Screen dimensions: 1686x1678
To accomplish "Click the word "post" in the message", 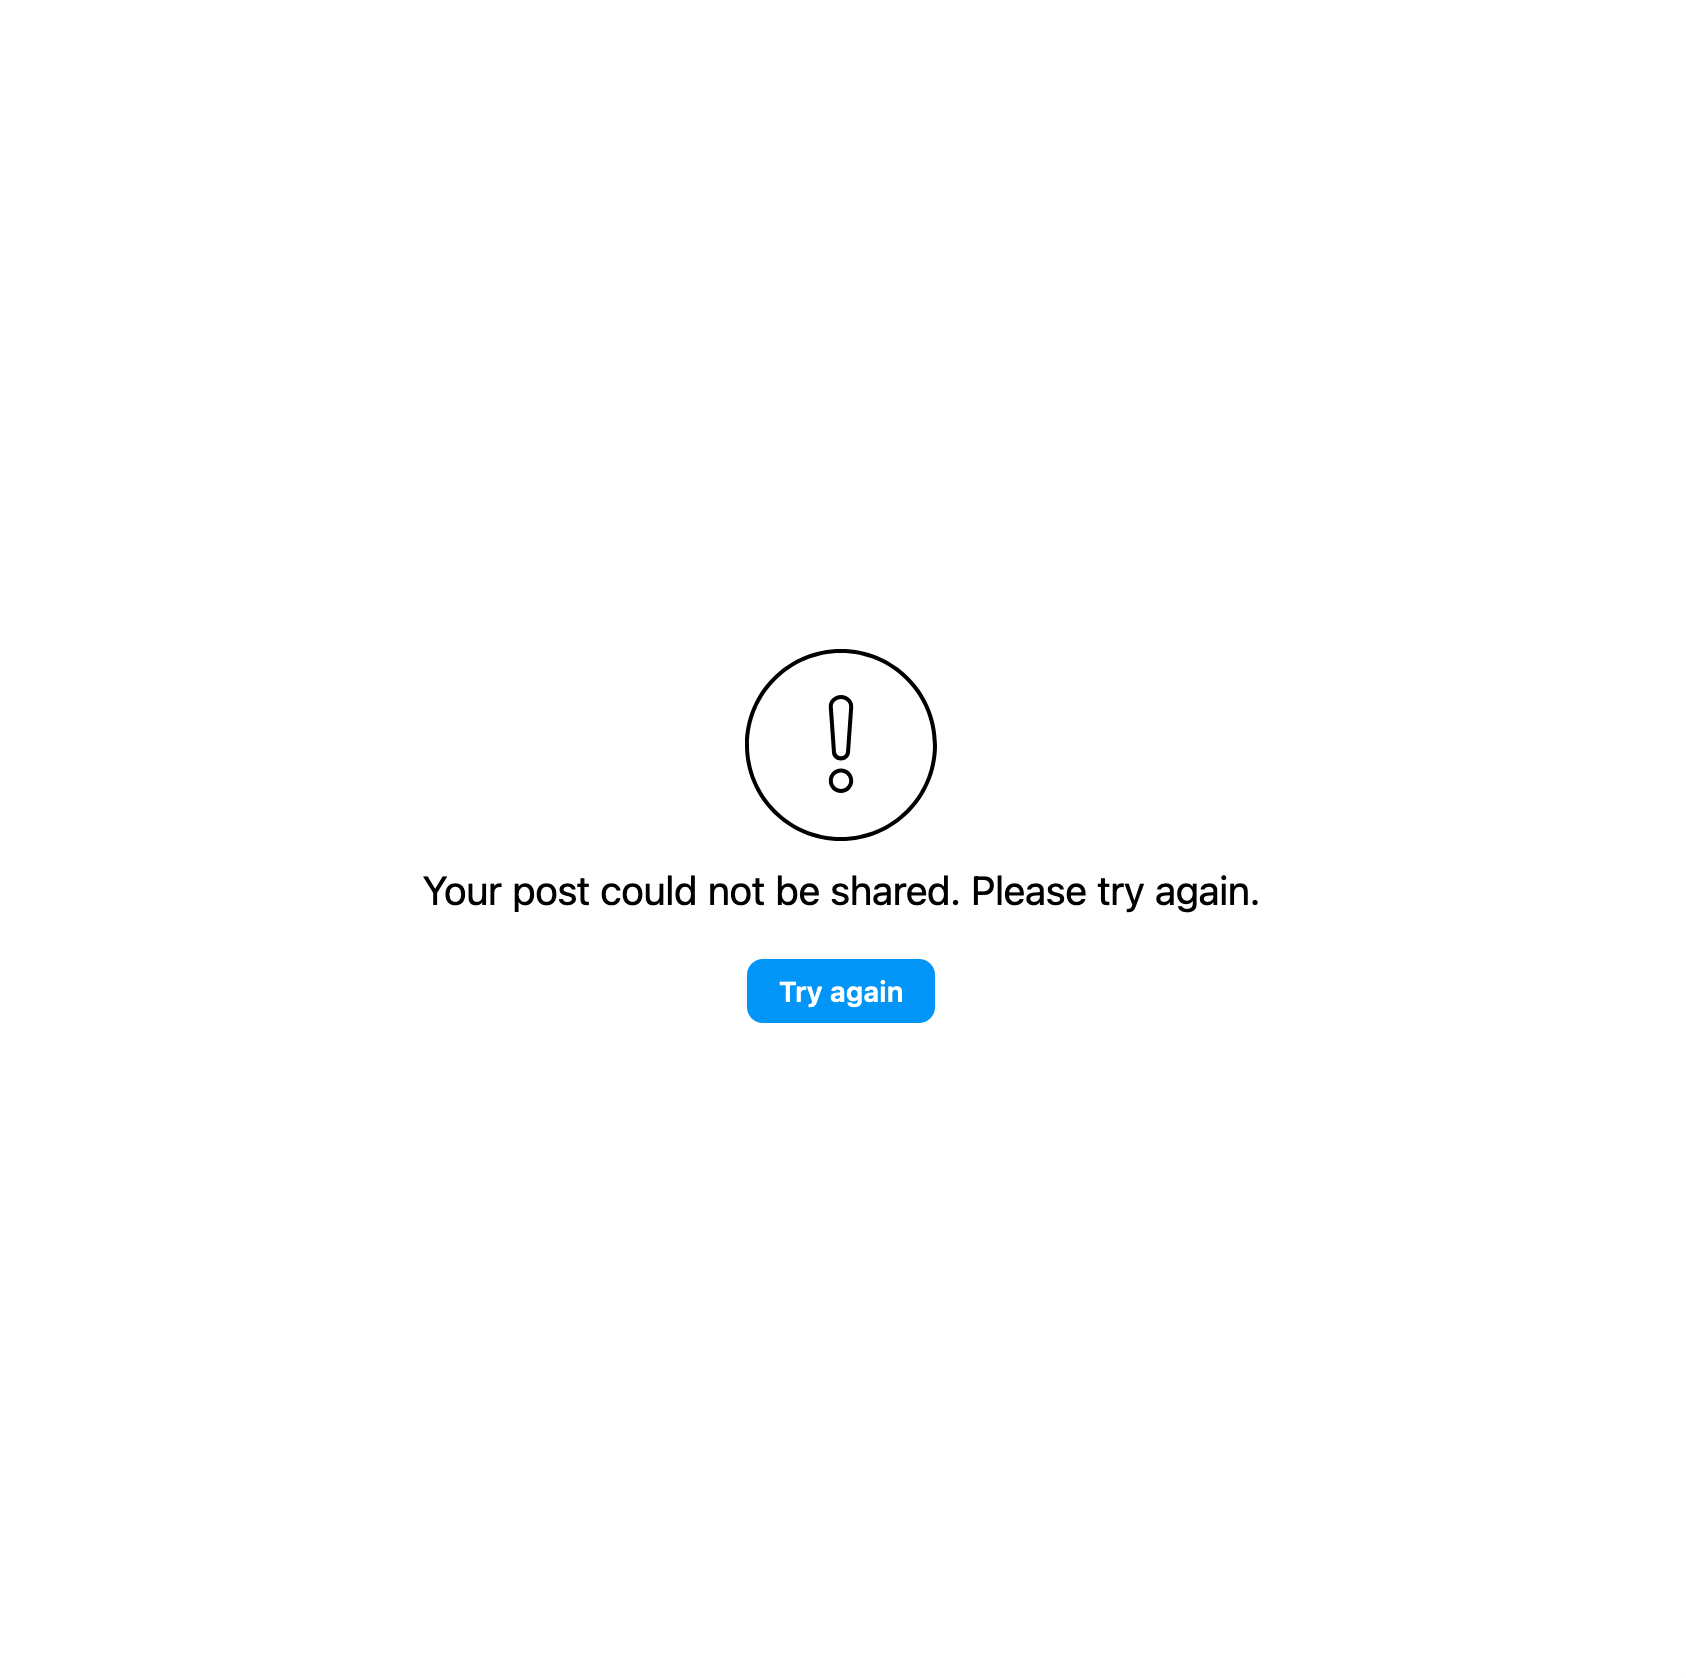I will pos(551,892).
